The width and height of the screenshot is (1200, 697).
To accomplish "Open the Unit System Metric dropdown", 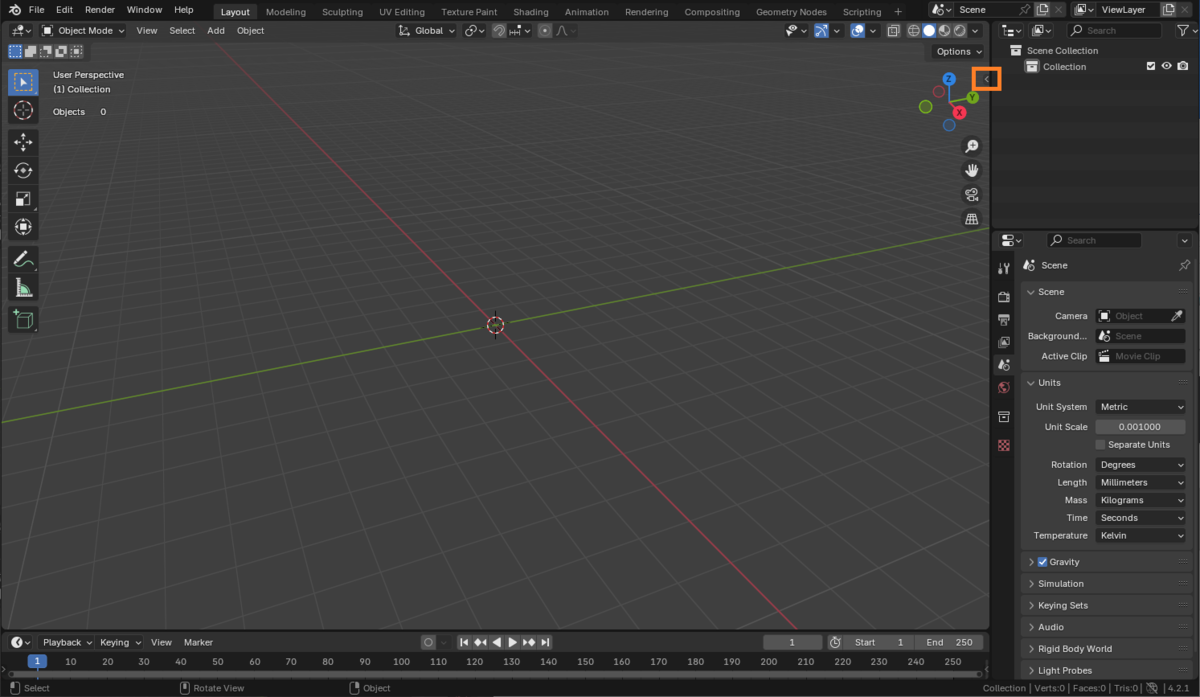I will [x=1140, y=407].
